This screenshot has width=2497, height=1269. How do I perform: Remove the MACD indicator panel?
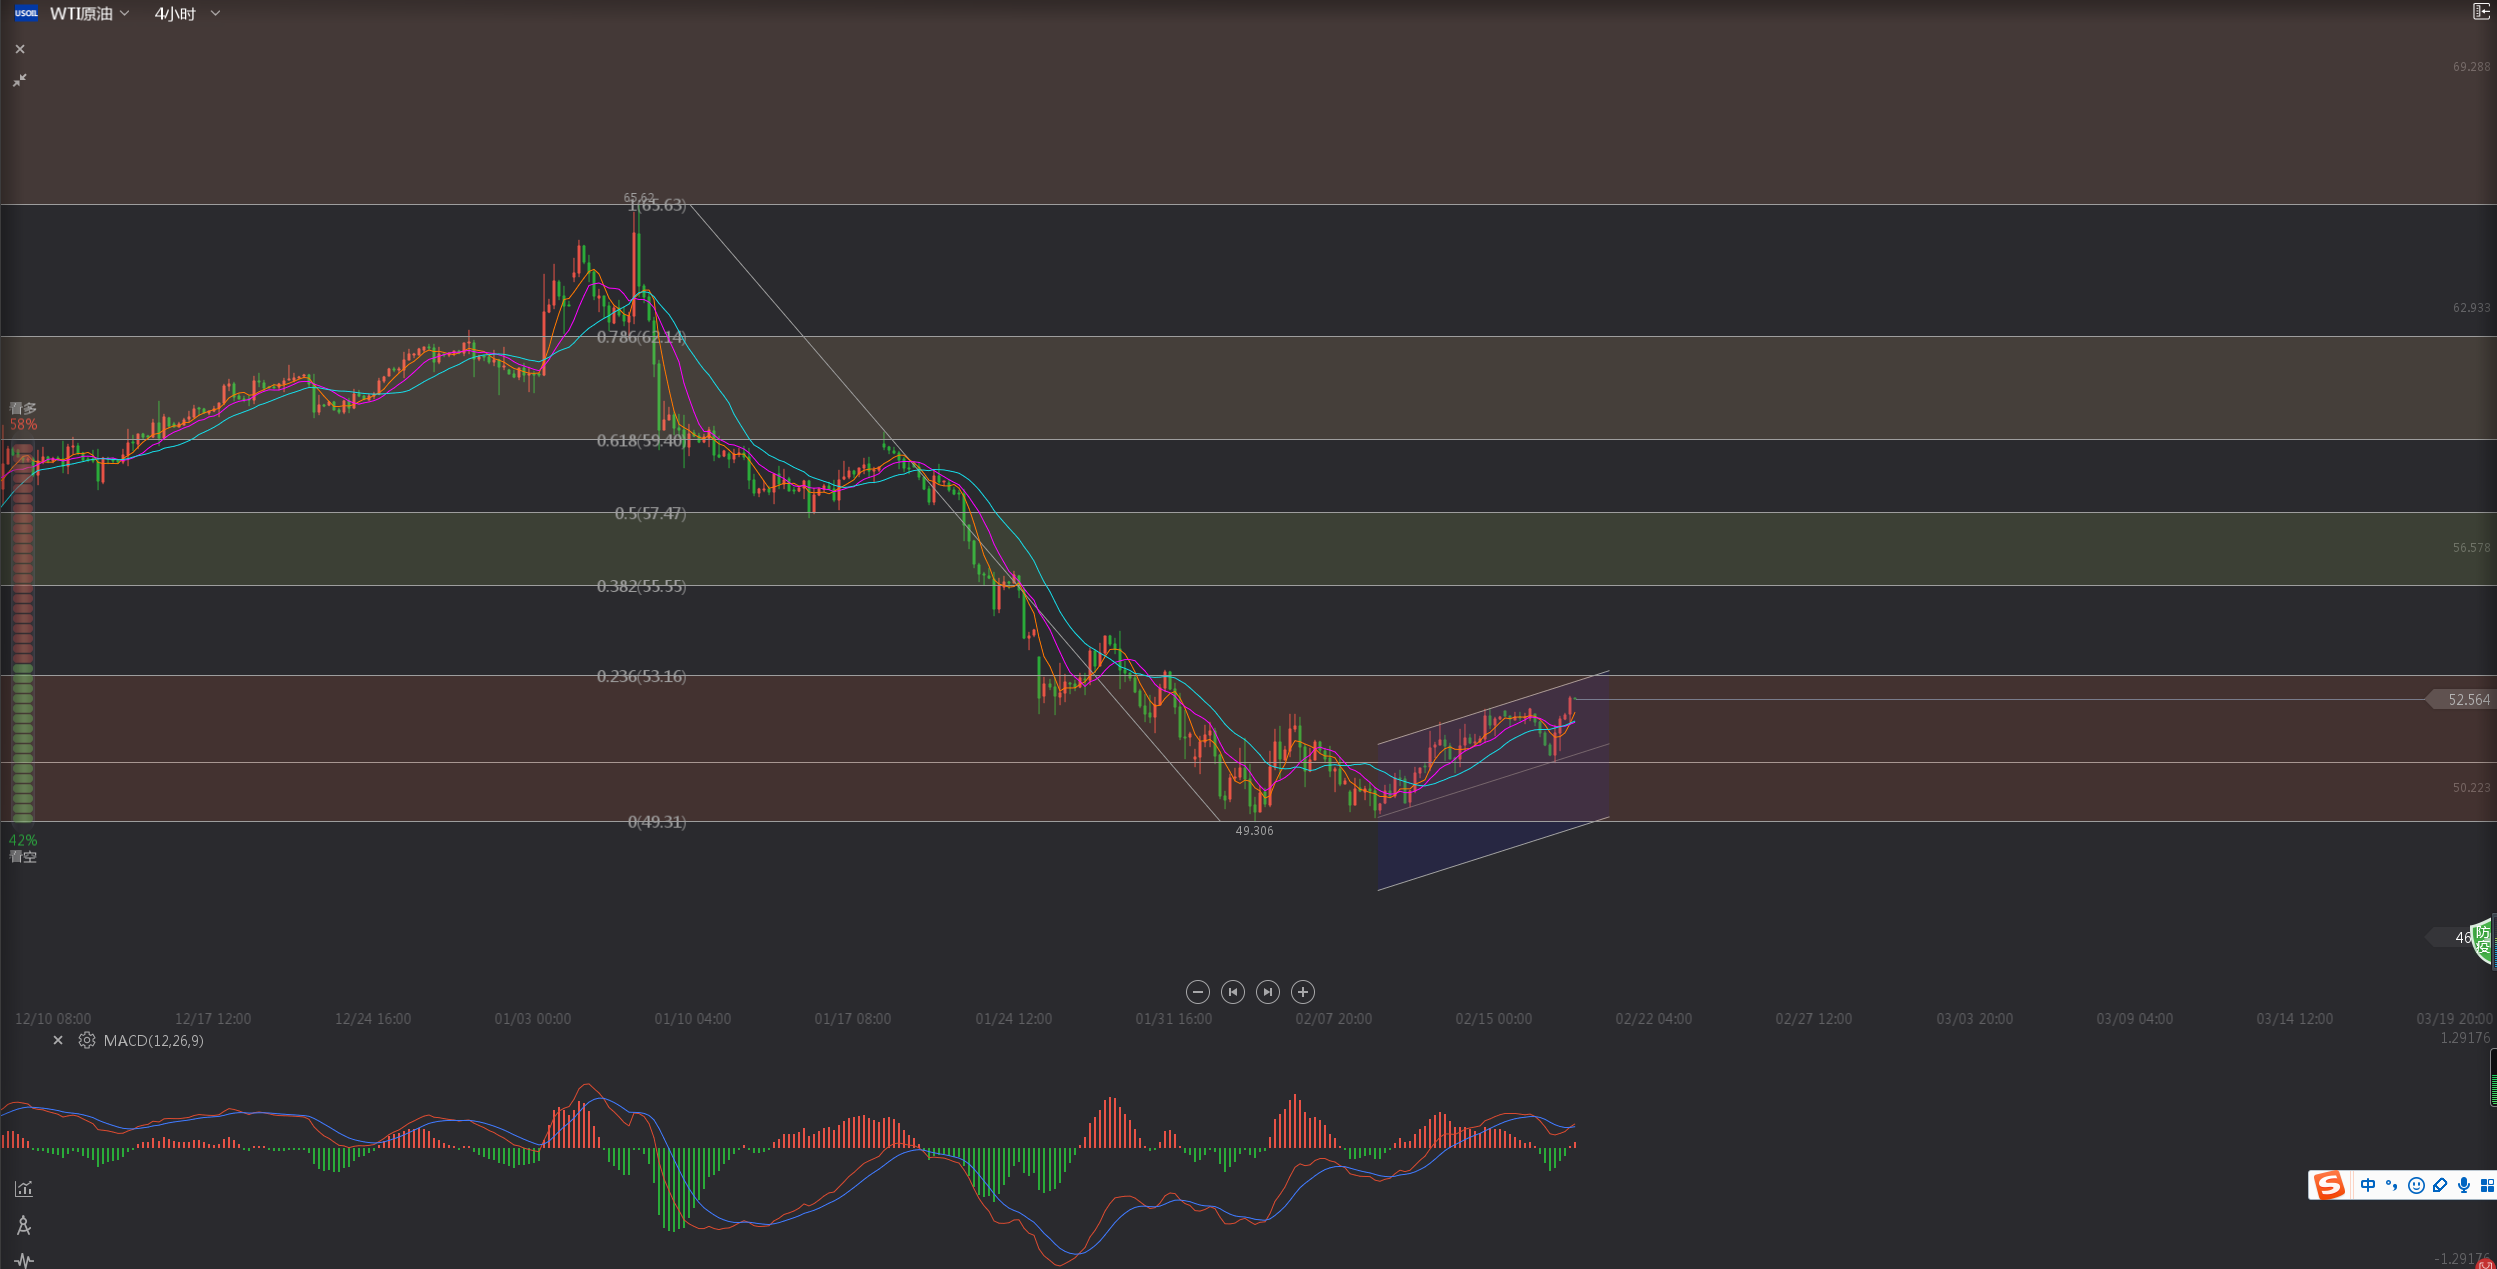58,1040
